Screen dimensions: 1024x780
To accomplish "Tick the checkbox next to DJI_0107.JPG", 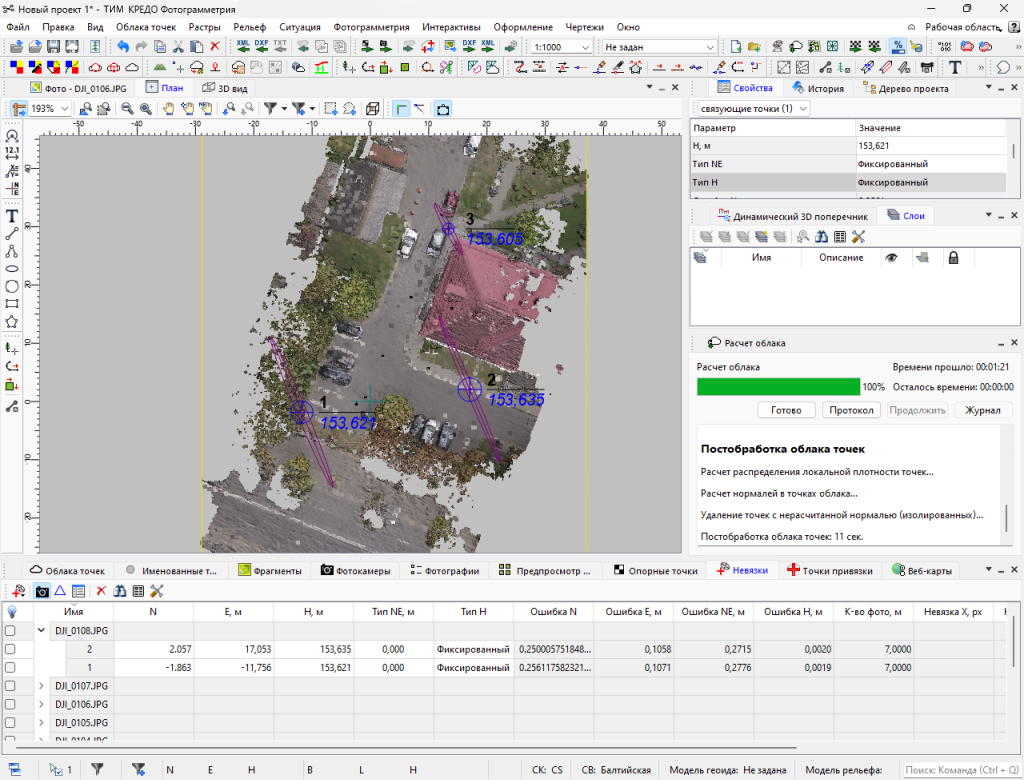I will [x=10, y=685].
